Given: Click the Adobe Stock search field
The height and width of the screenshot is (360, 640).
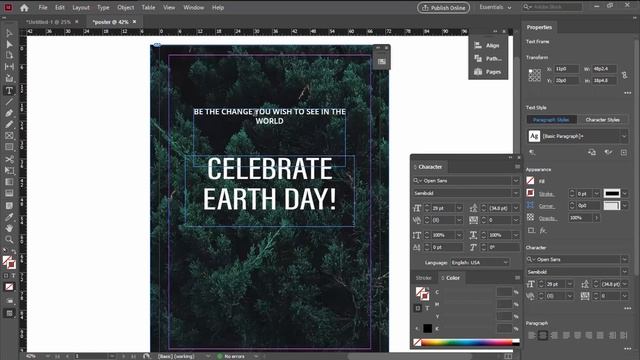Looking at the screenshot, I should coord(552,7).
